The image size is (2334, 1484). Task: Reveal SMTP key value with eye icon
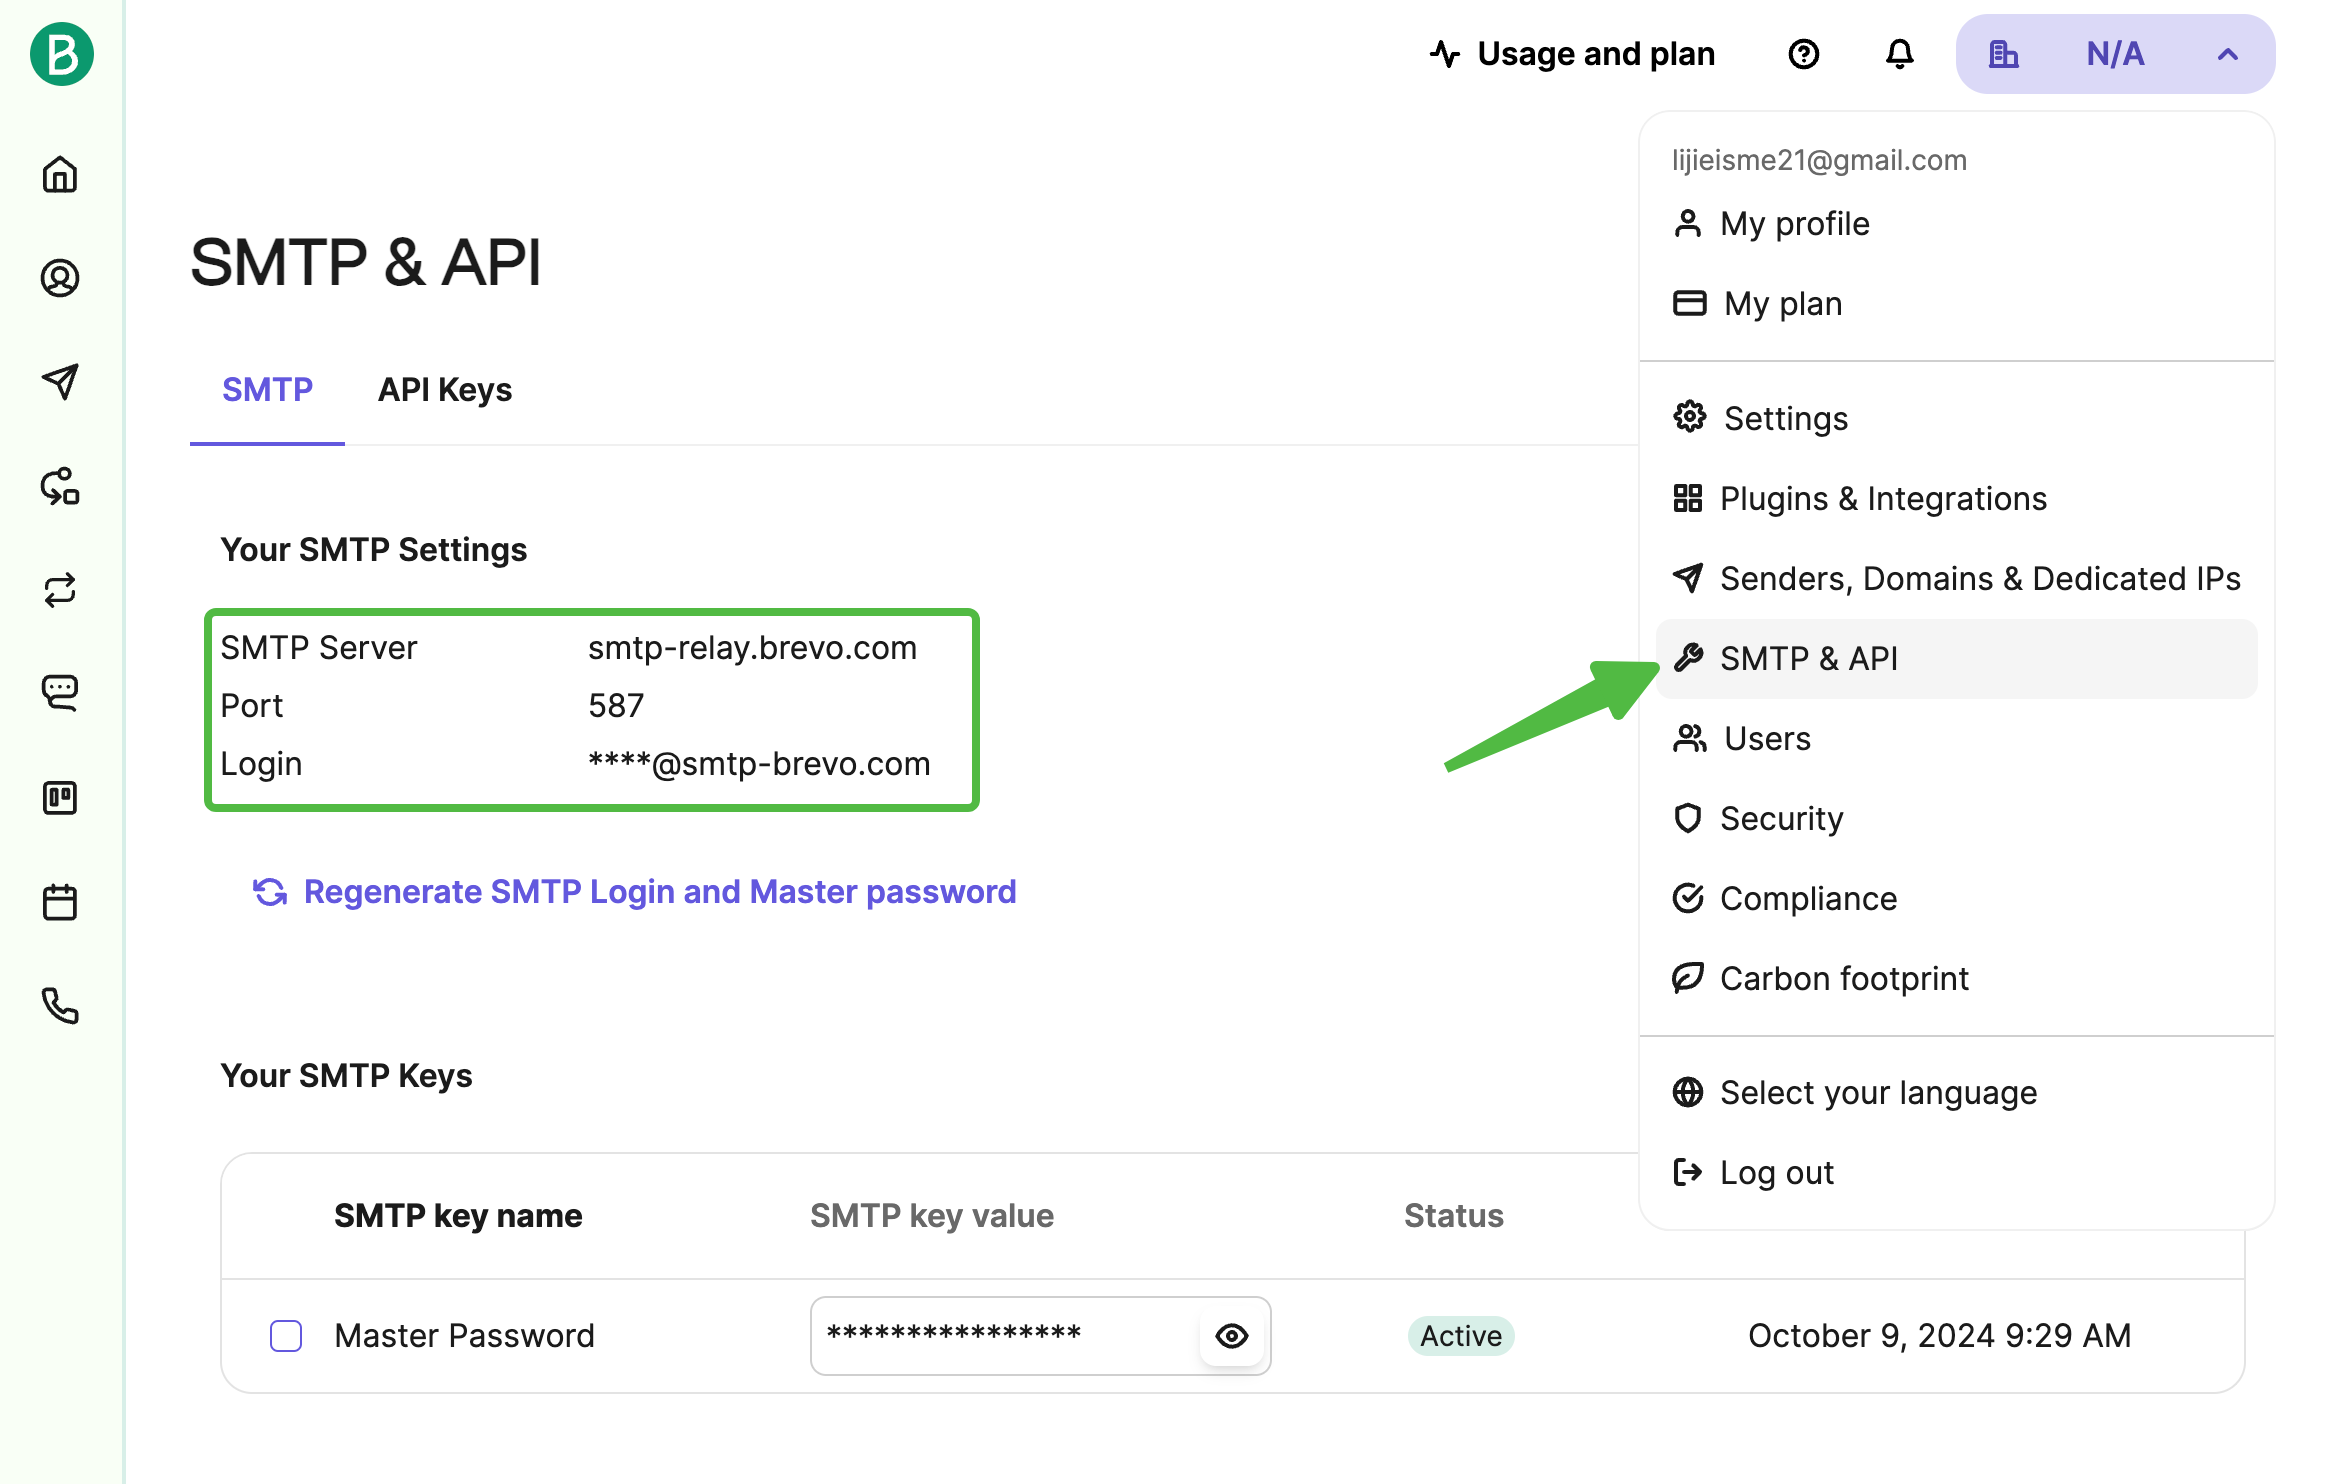[x=1232, y=1336]
